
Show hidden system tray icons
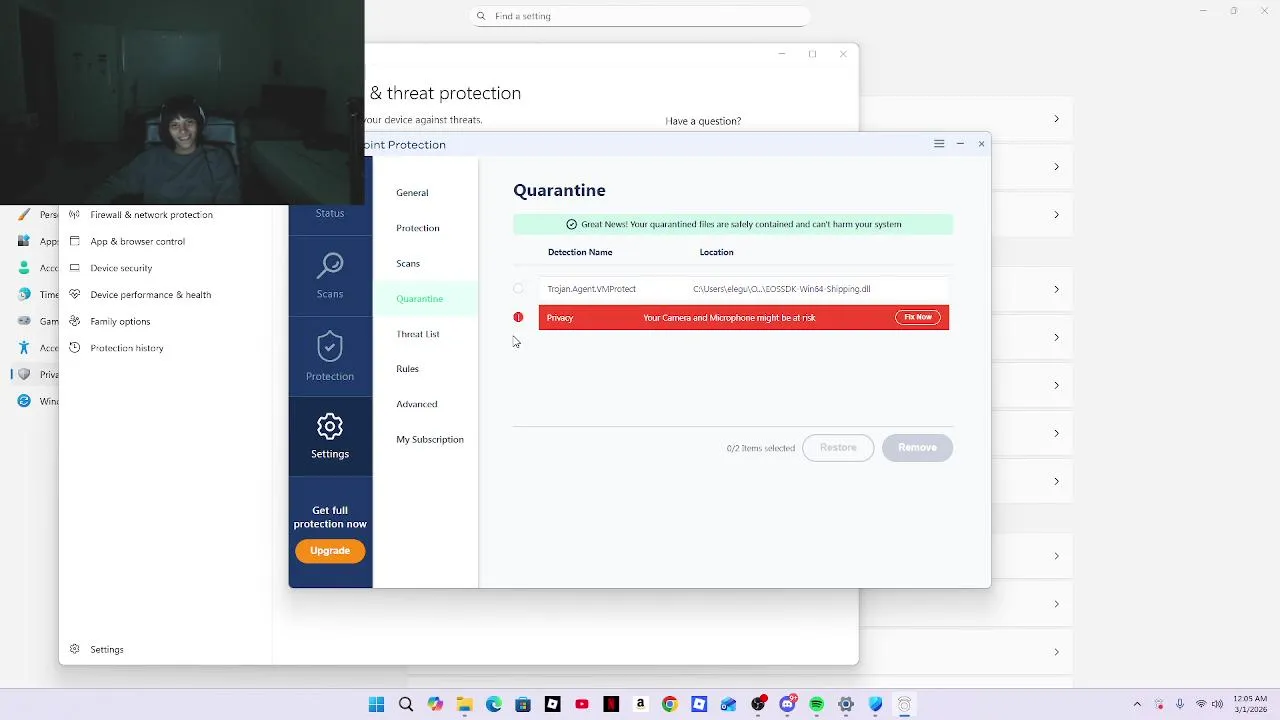[x=1137, y=705]
